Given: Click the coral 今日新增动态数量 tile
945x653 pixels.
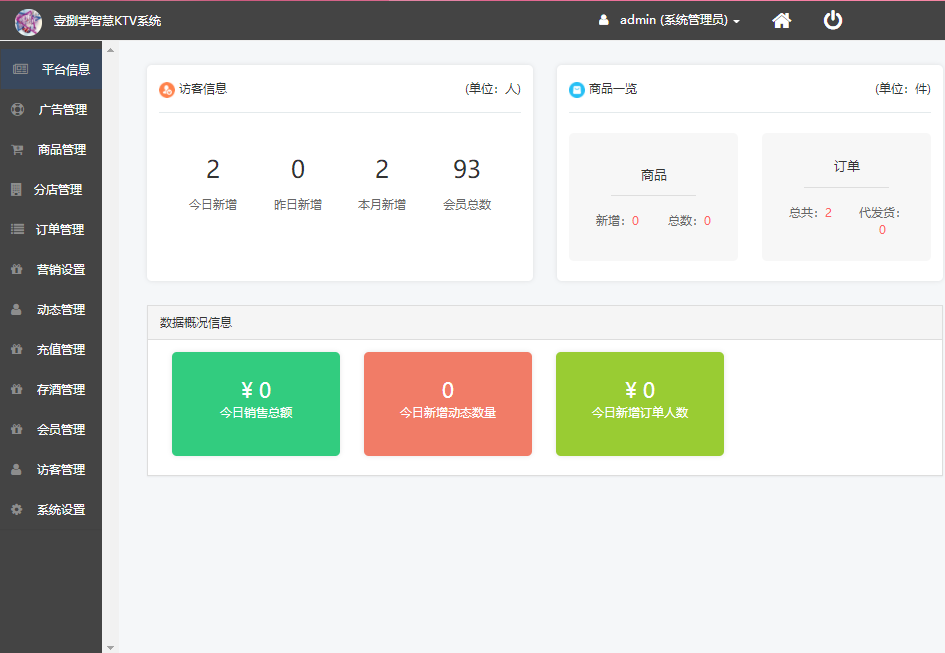Looking at the screenshot, I should click(448, 404).
